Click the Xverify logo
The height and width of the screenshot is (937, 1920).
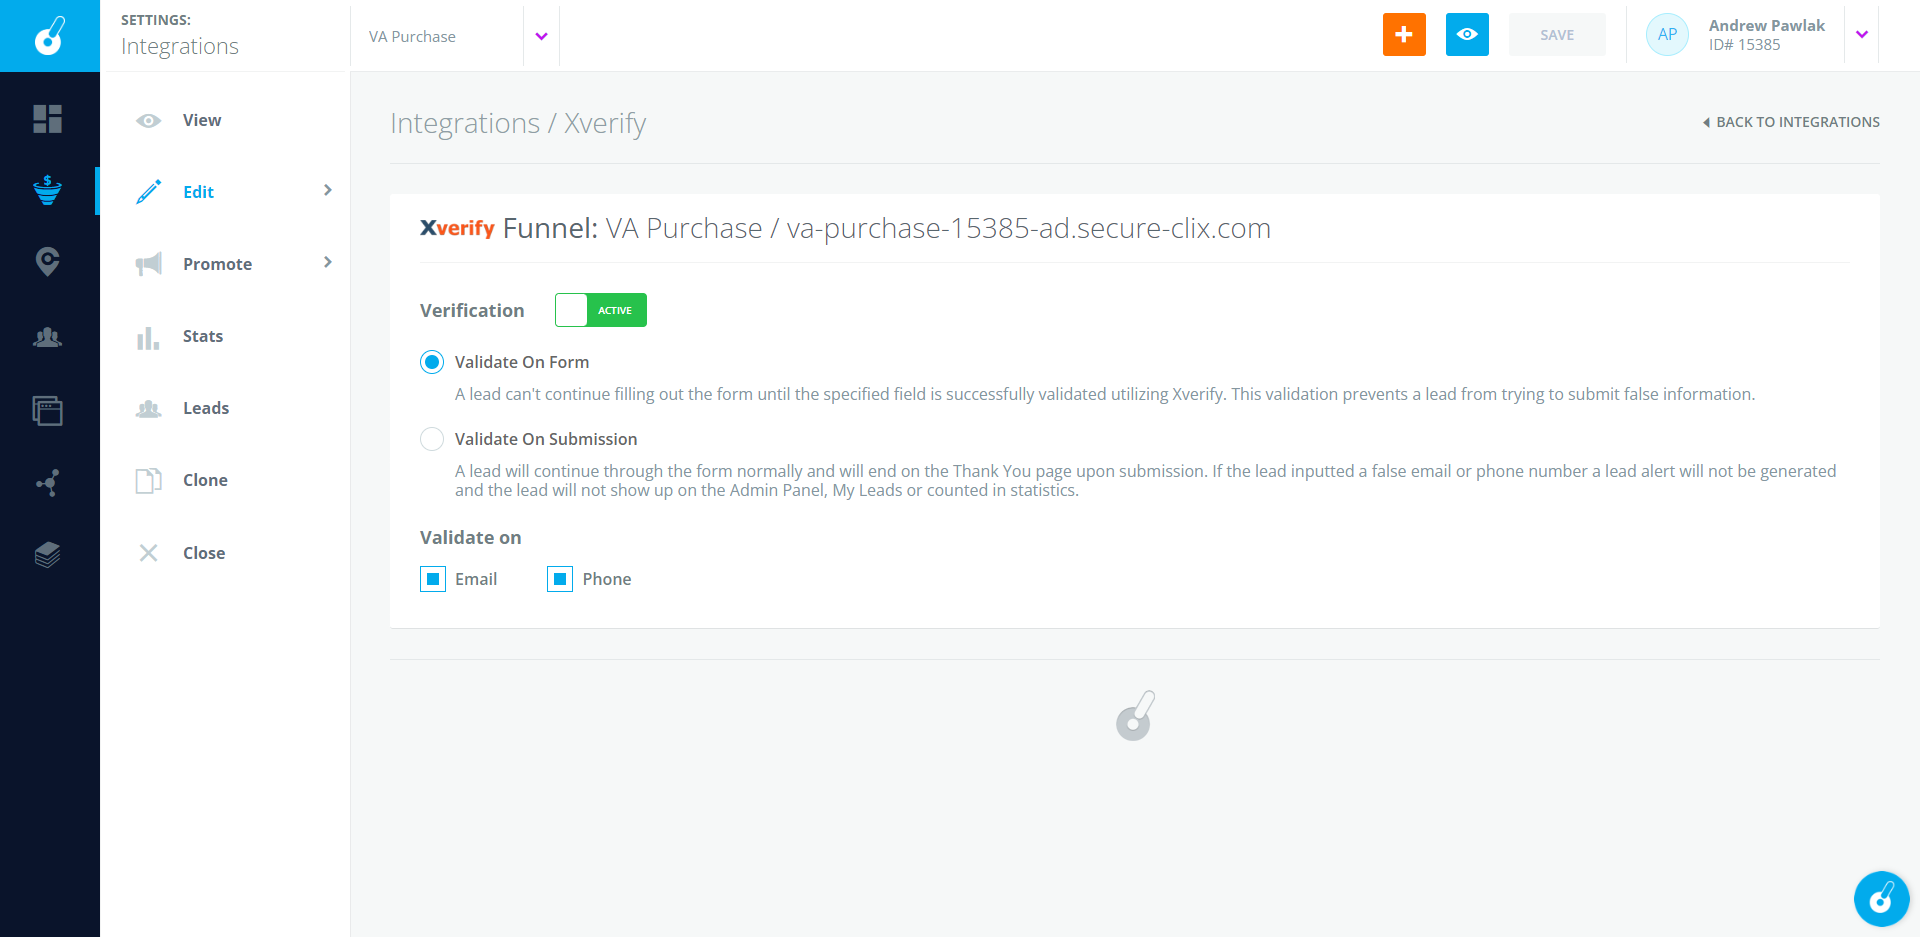[x=457, y=228]
